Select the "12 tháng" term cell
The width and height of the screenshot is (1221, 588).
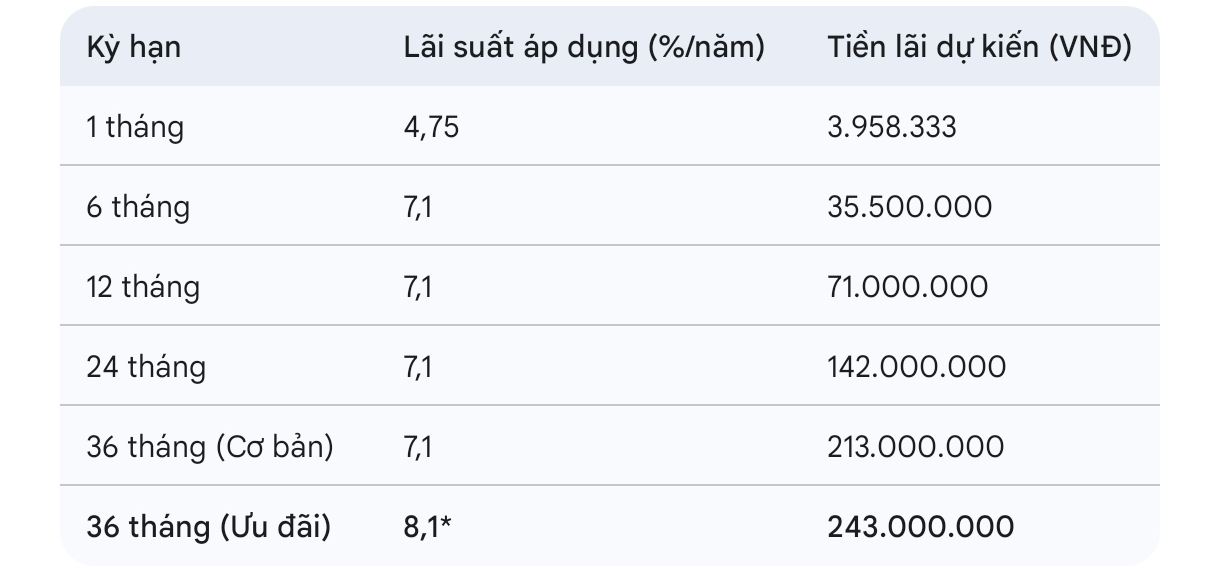[x=143, y=287]
